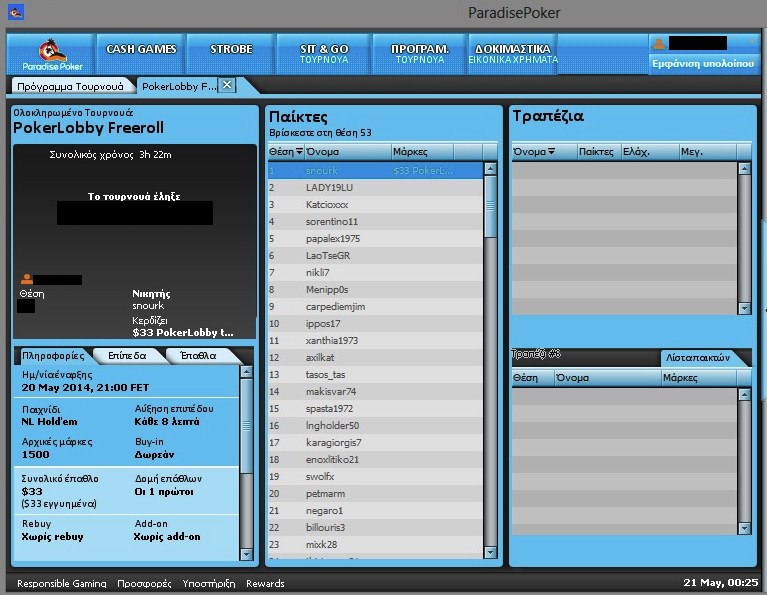This screenshot has width=767, height=595.
Task: Click the info panel scrollbar thumb
Action: (247, 426)
